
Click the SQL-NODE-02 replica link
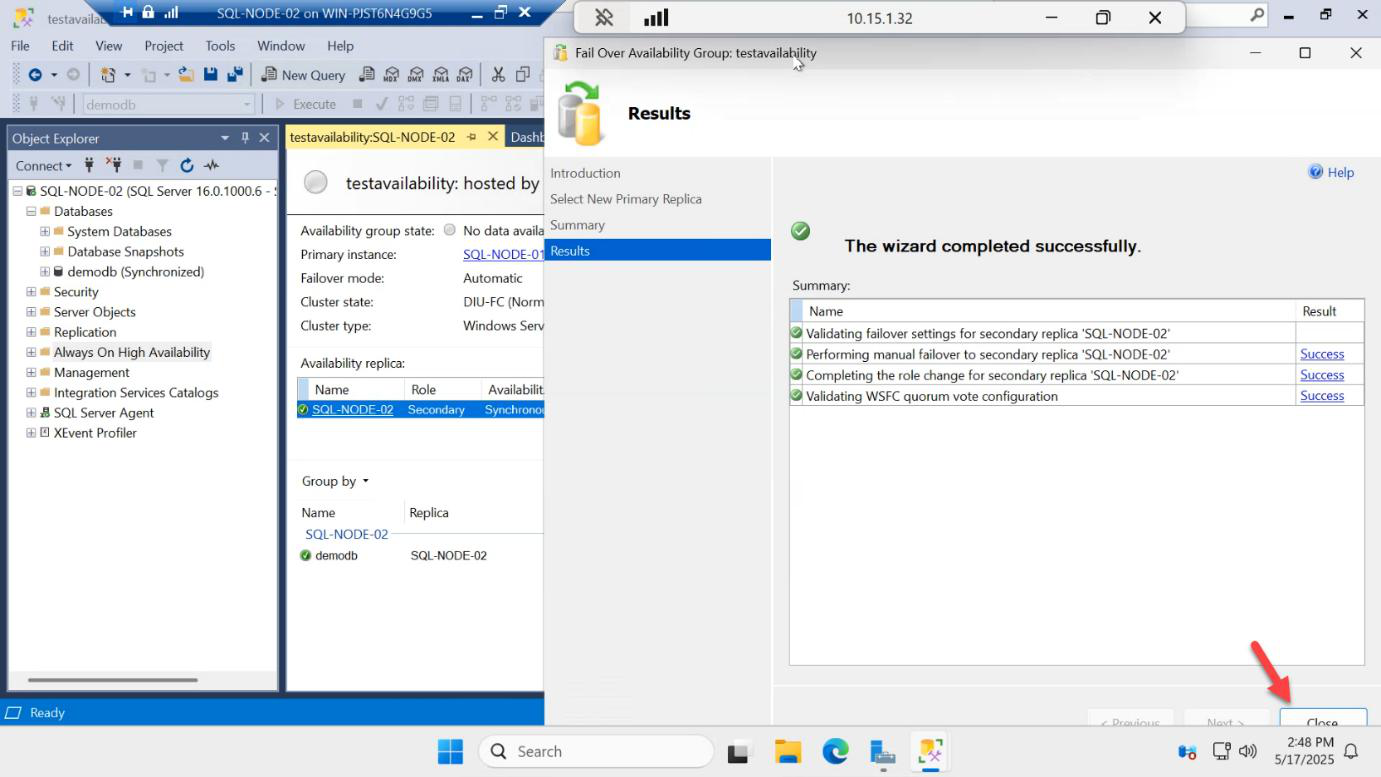tap(352, 410)
